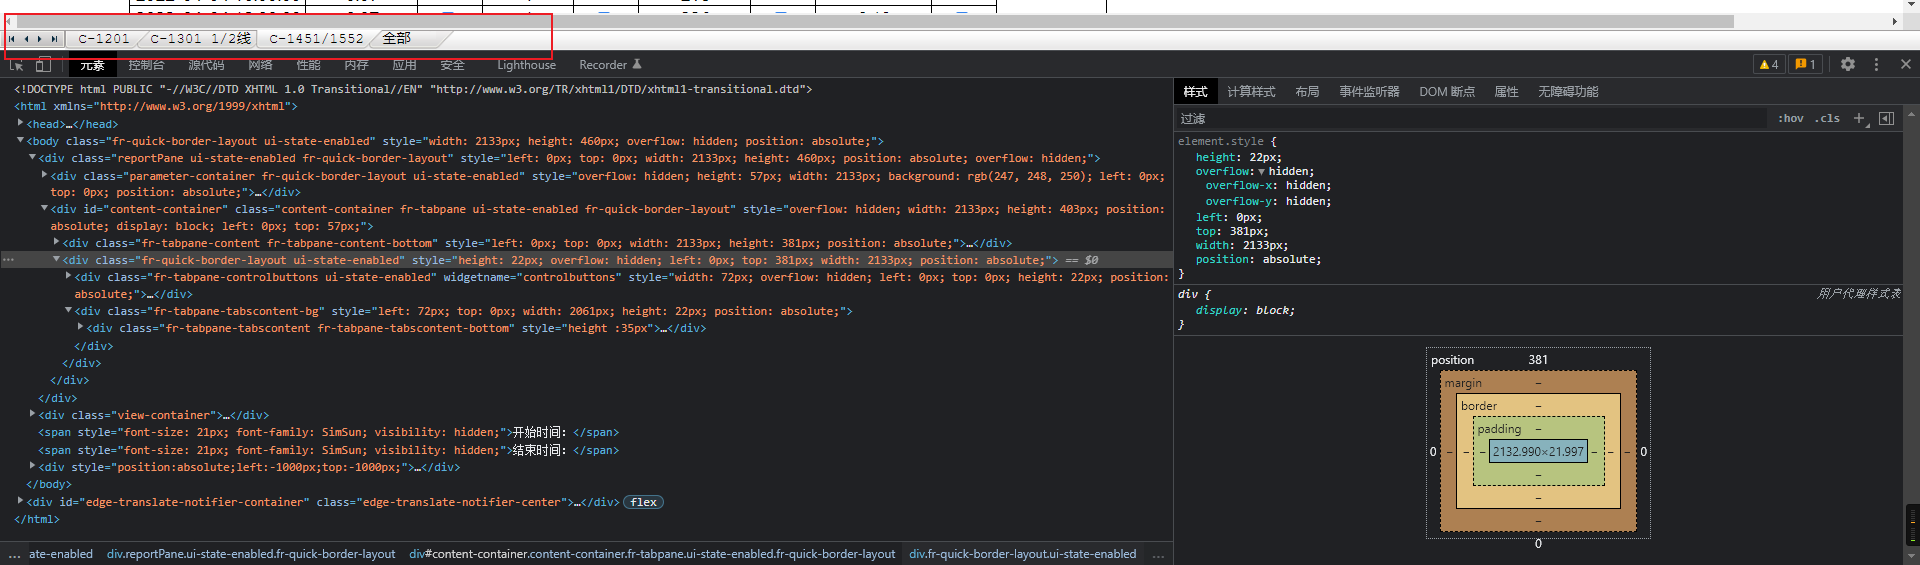The width and height of the screenshot is (1920, 565).
Task: Activate the inspect element picker icon
Action: (16, 65)
